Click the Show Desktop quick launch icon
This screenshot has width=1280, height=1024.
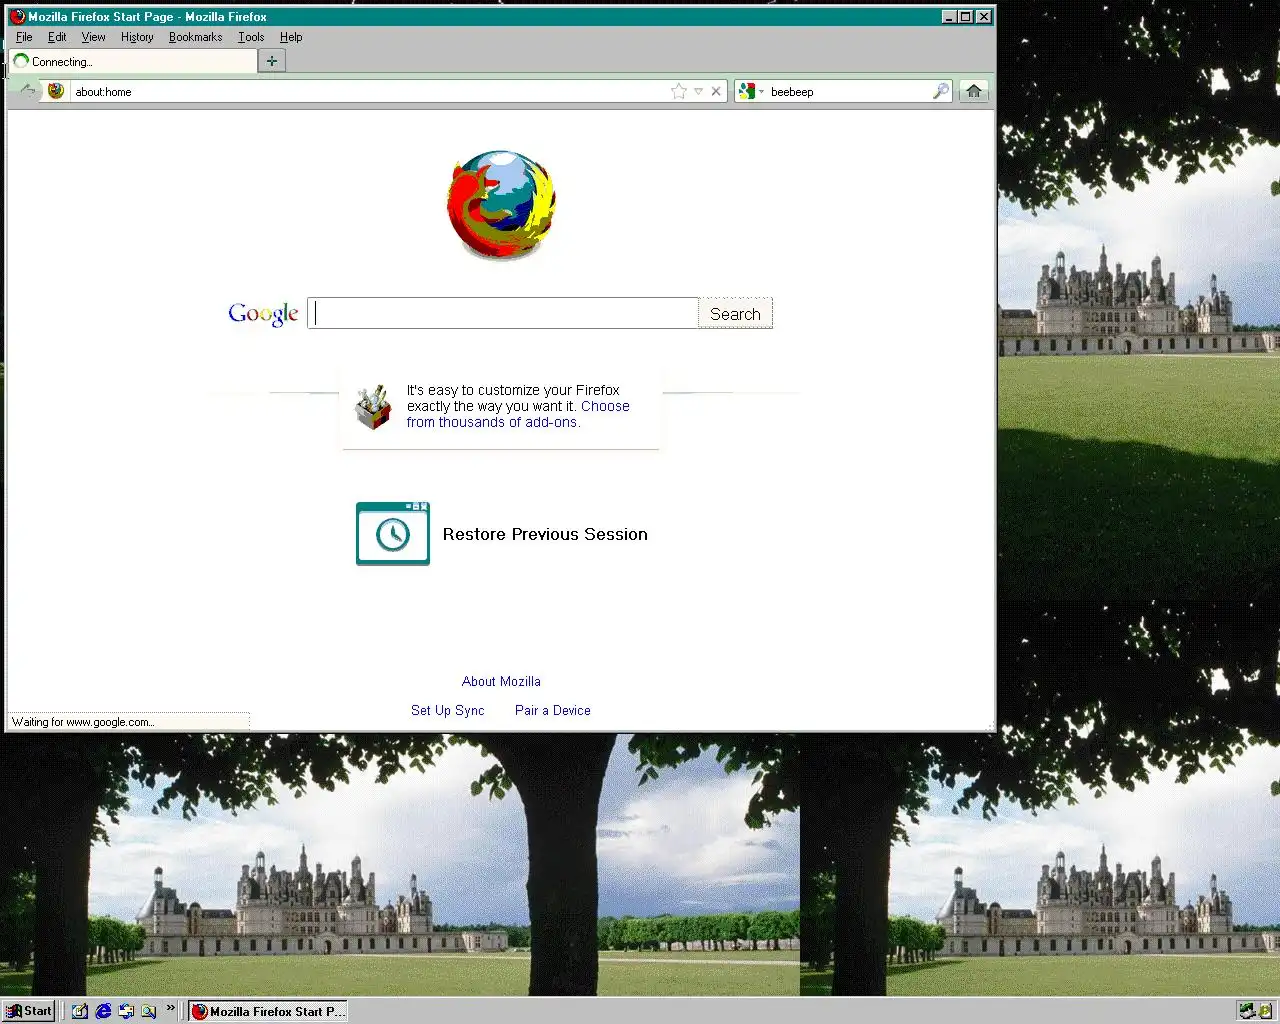[x=126, y=1011]
